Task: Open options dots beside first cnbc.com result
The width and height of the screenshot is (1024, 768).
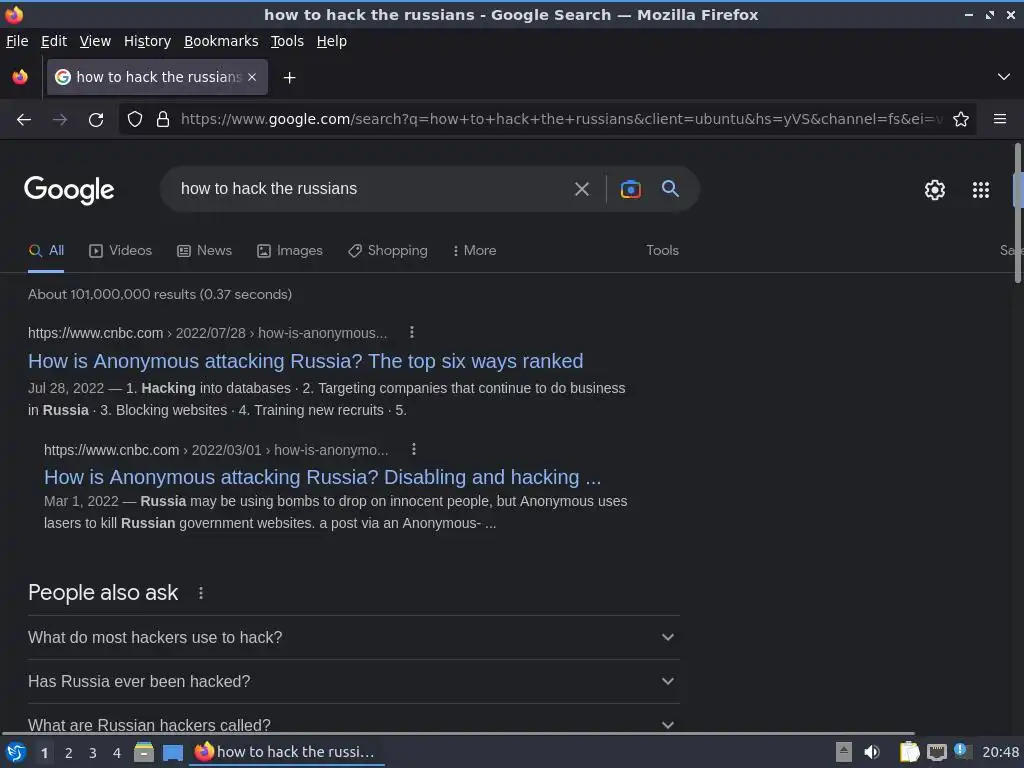Action: 411,332
